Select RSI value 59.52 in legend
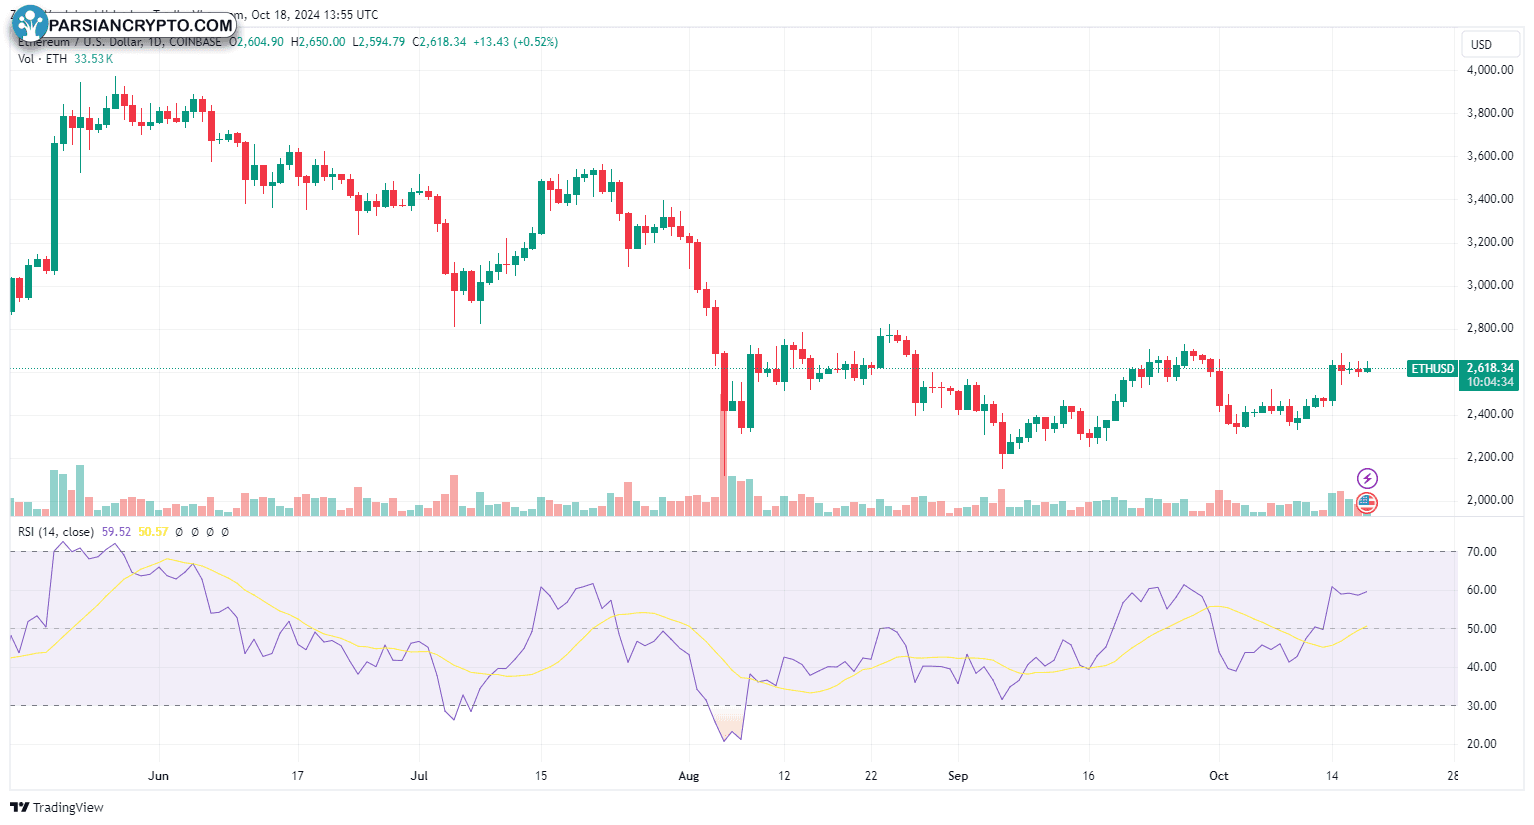1534x825 pixels. point(116,532)
